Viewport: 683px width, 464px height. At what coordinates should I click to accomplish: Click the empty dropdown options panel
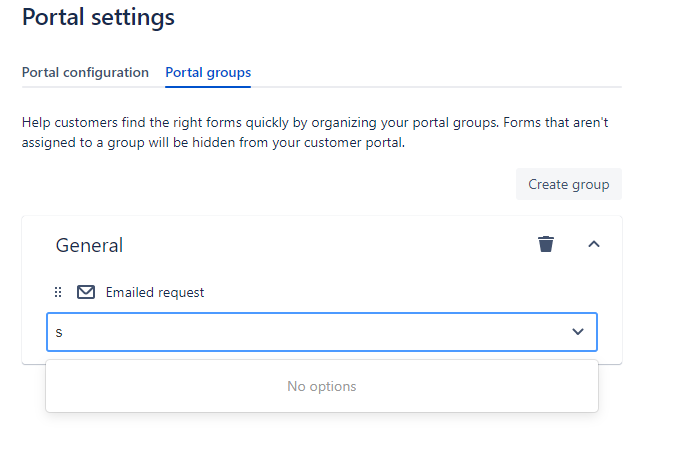coord(322,386)
